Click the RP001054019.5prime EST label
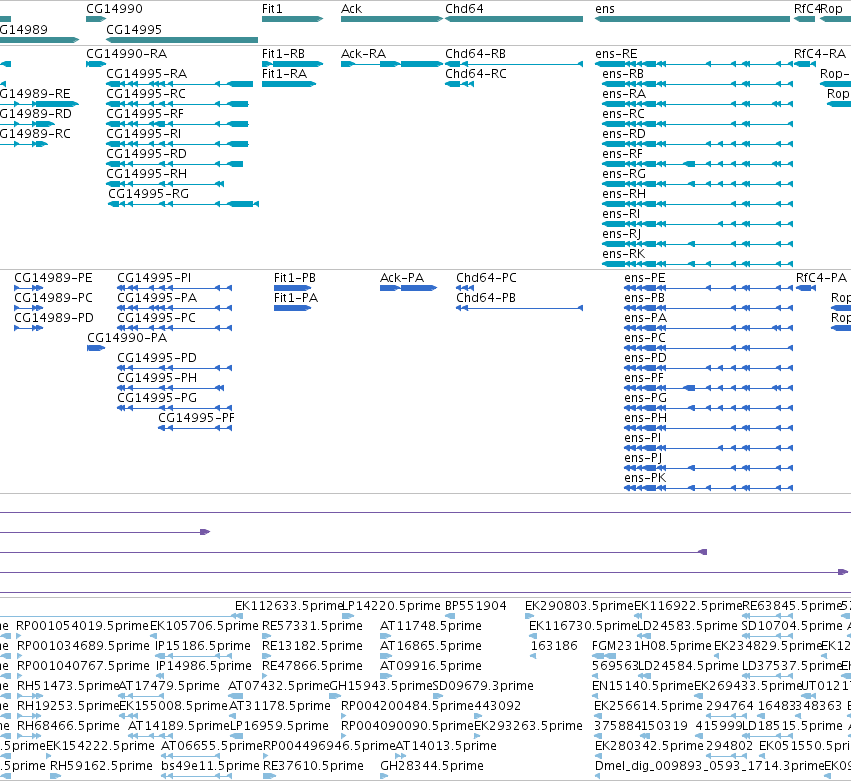Screen dimensions: 851x781 tap(82, 626)
